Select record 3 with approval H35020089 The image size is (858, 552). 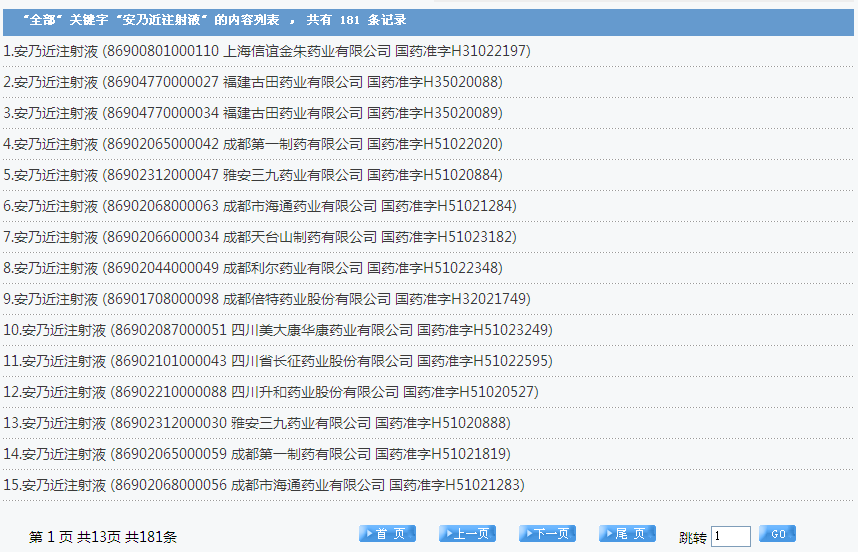tap(253, 113)
